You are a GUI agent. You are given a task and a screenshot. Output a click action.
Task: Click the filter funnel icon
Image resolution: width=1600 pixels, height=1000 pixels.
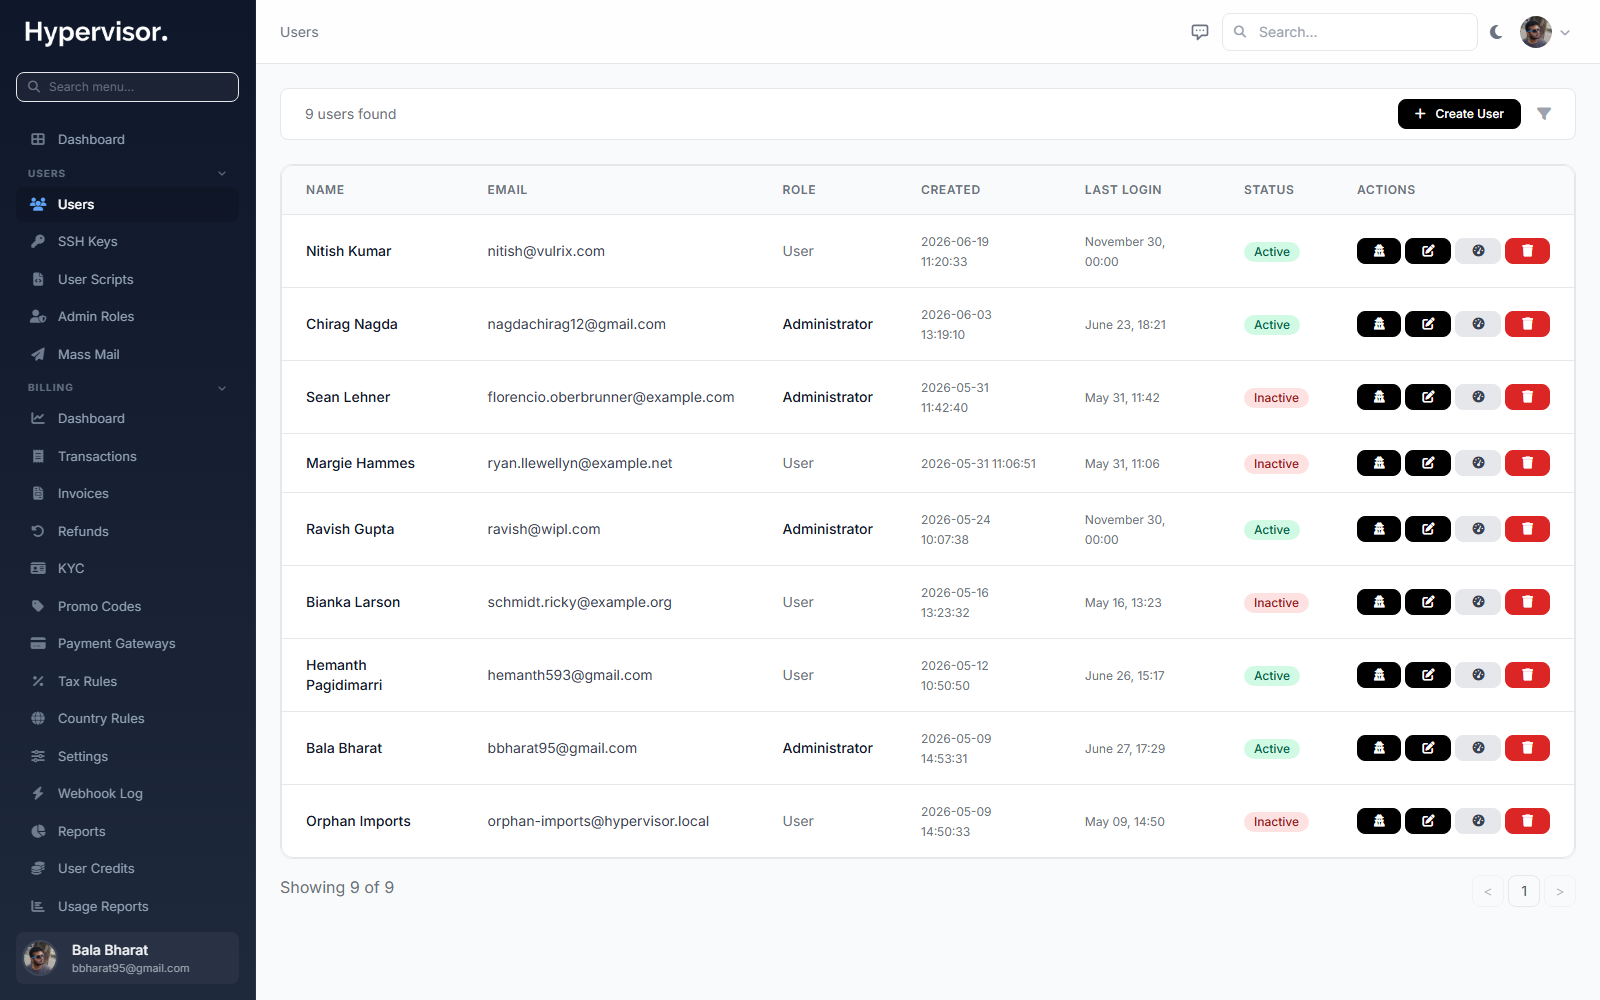click(x=1544, y=114)
